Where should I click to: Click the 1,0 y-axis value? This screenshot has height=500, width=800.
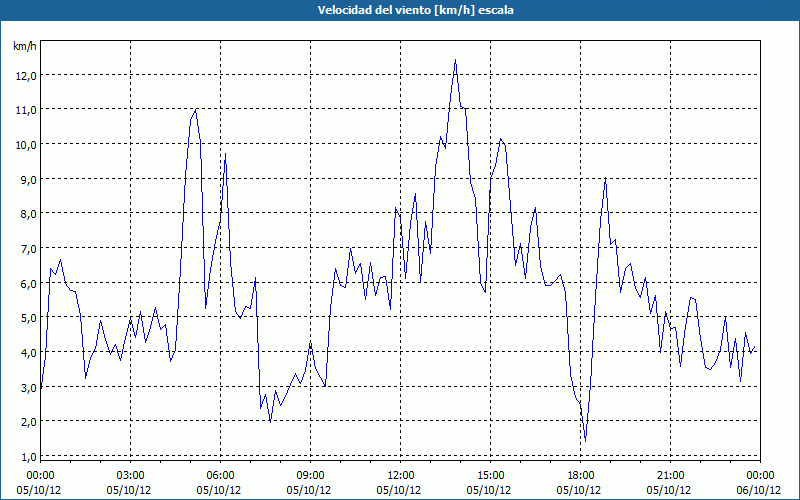click(28, 457)
